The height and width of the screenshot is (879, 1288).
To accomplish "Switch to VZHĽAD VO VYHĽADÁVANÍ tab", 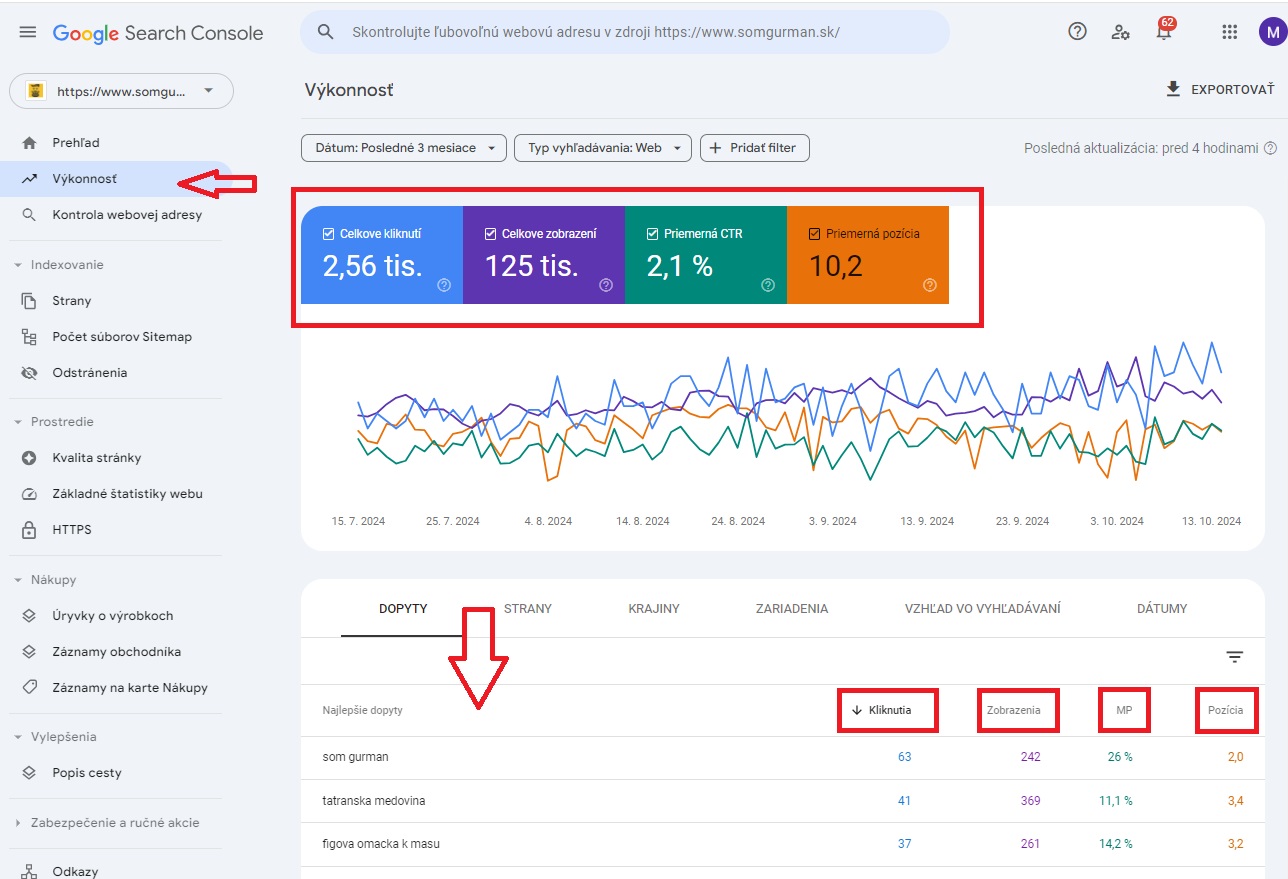I will [x=982, y=608].
